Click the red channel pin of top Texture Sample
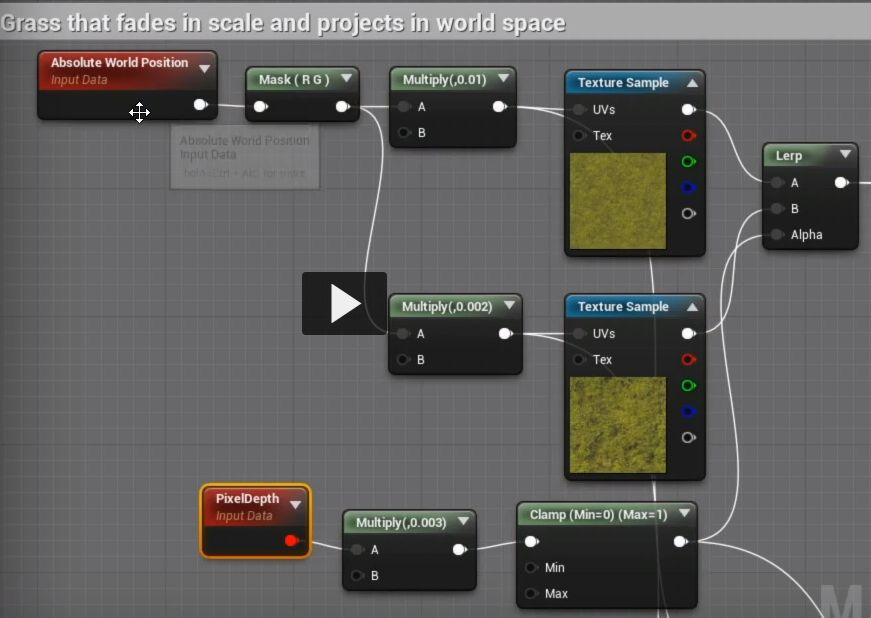This screenshot has width=871, height=618. (x=688, y=135)
